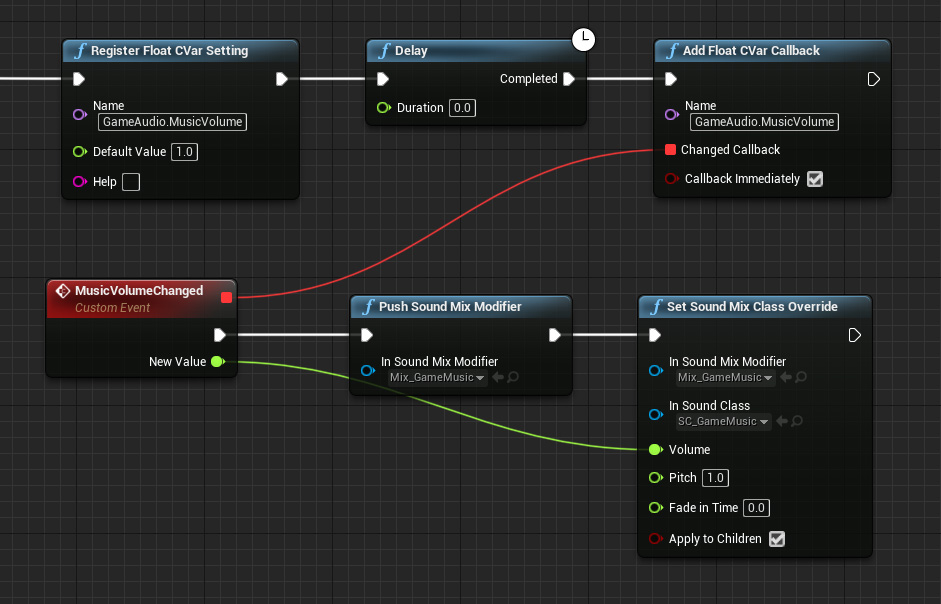Open Mix_GameMusic dropdown on Push Sound Mix Modifier

point(437,378)
